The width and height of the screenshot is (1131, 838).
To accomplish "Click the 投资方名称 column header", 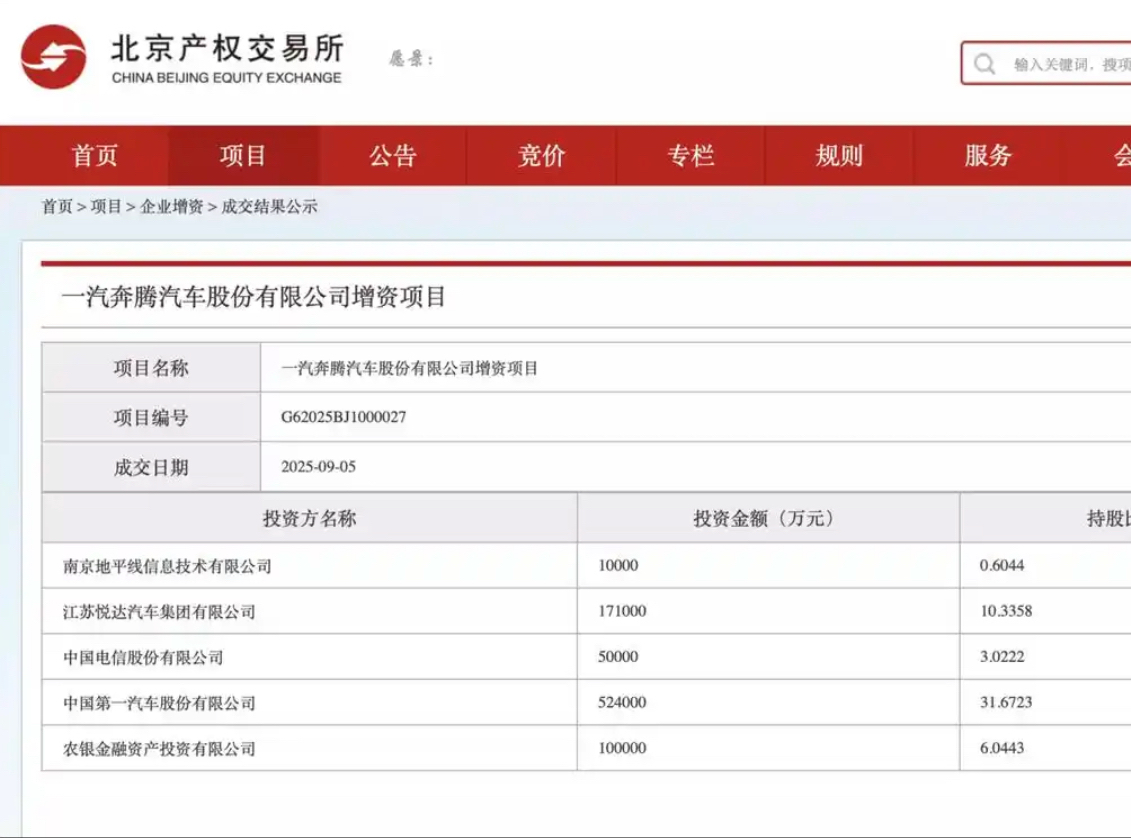I will point(309,518).
